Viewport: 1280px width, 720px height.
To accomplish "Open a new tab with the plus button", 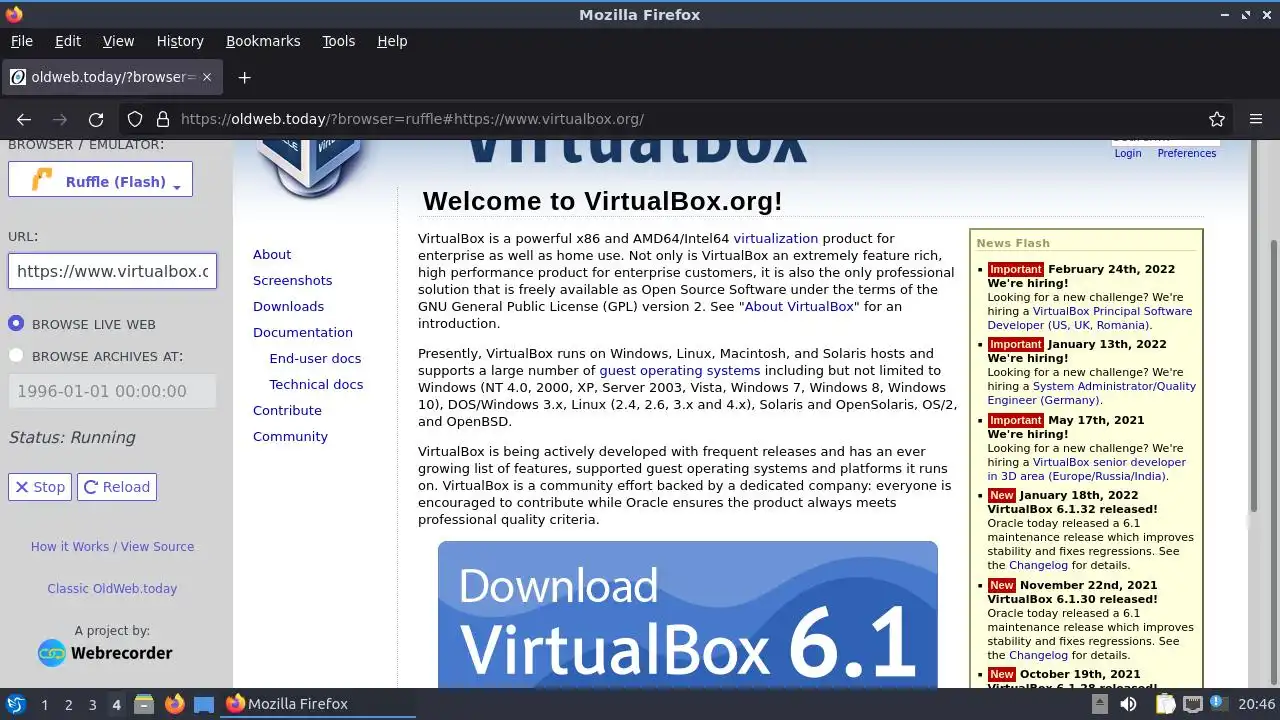I will click(244, 77).
